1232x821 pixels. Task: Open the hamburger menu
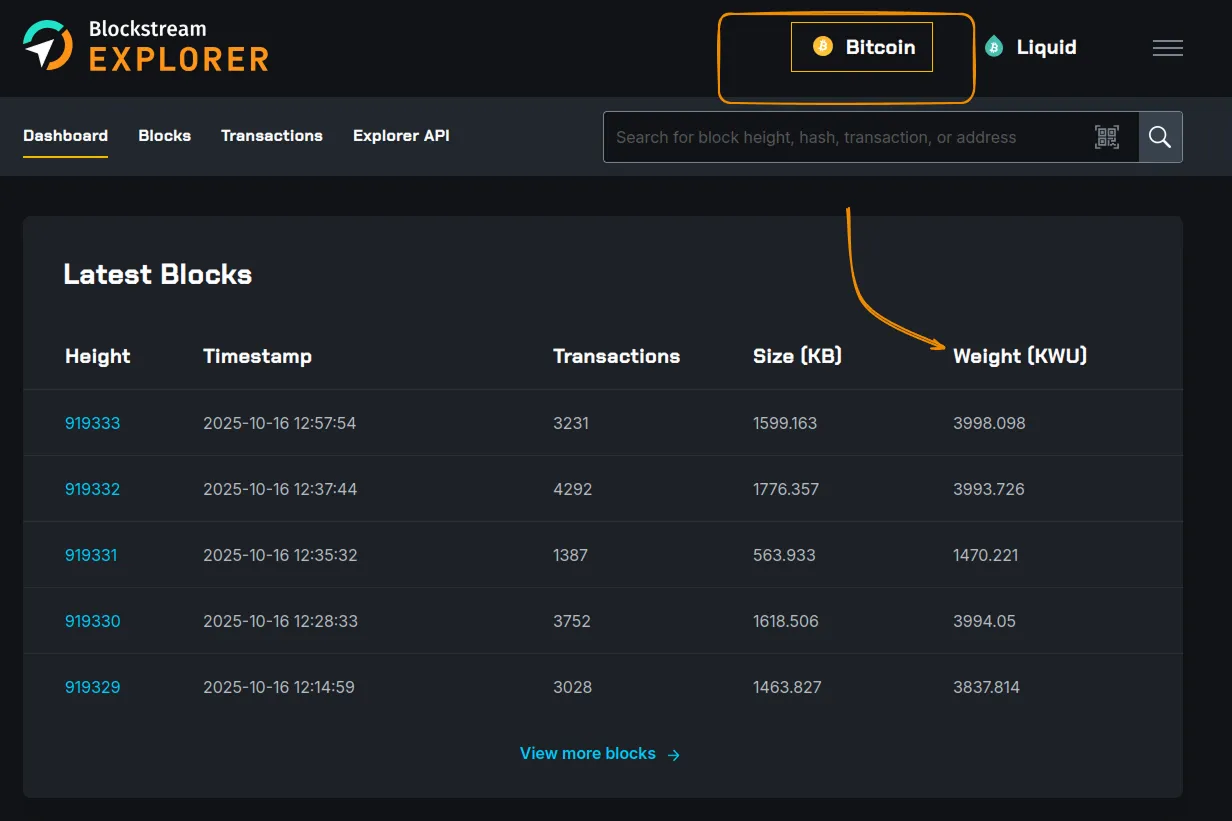tap(1167, 48)
